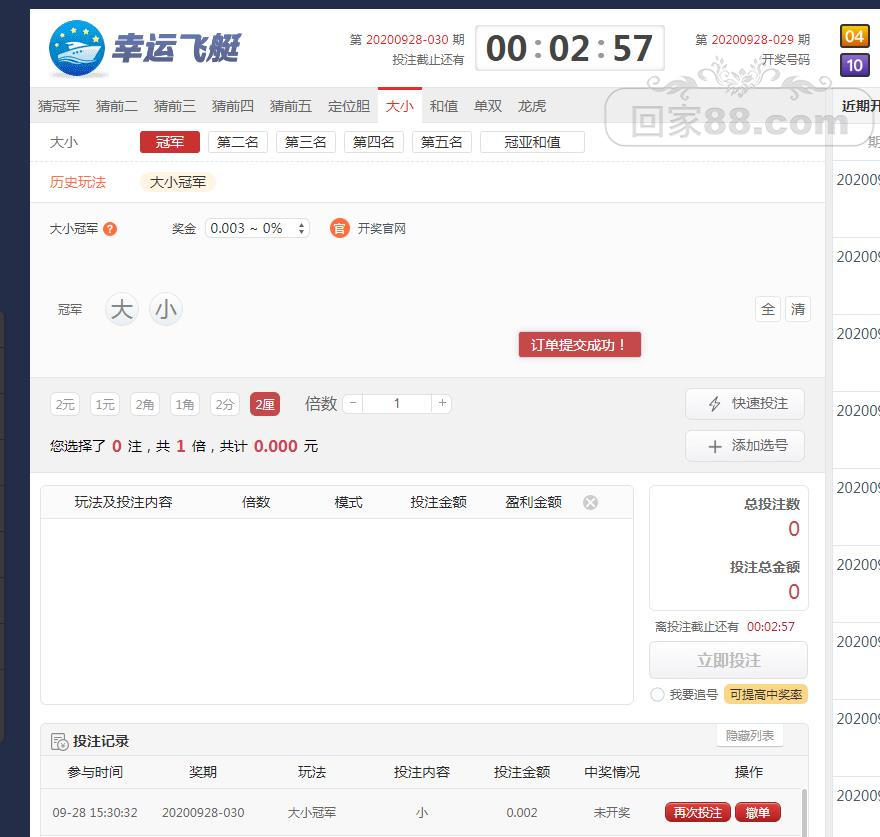This screenshot has height=837, width=880.
Task: Click the multiplier 倍数 input field
Action: [x=397, y=404]
